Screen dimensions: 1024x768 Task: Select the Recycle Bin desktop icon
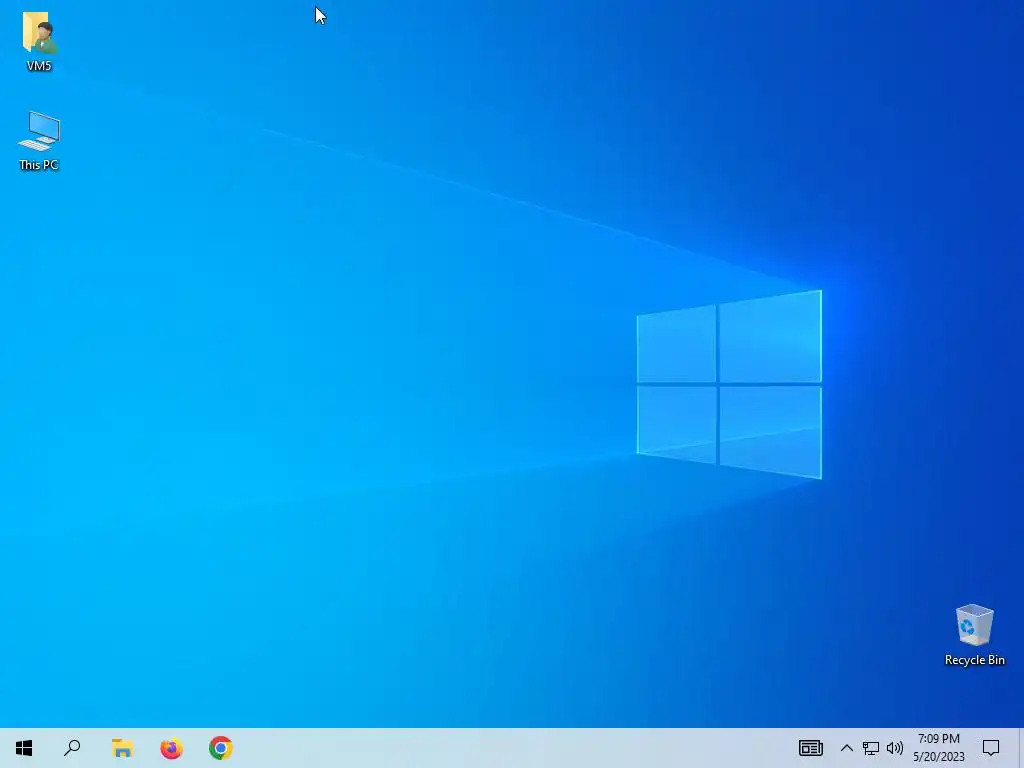pos(974,625)
